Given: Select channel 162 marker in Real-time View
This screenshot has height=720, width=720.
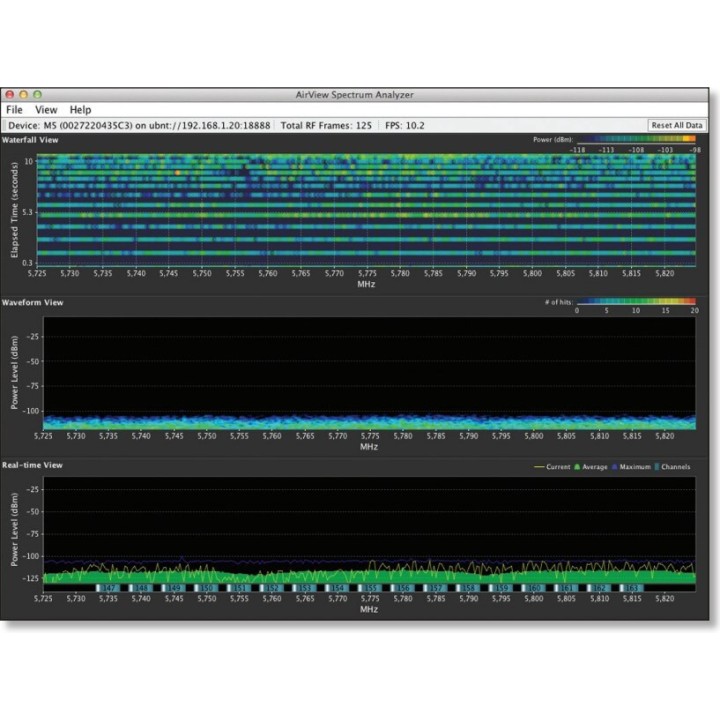Looking at the screenshot, I should (599, 588).
